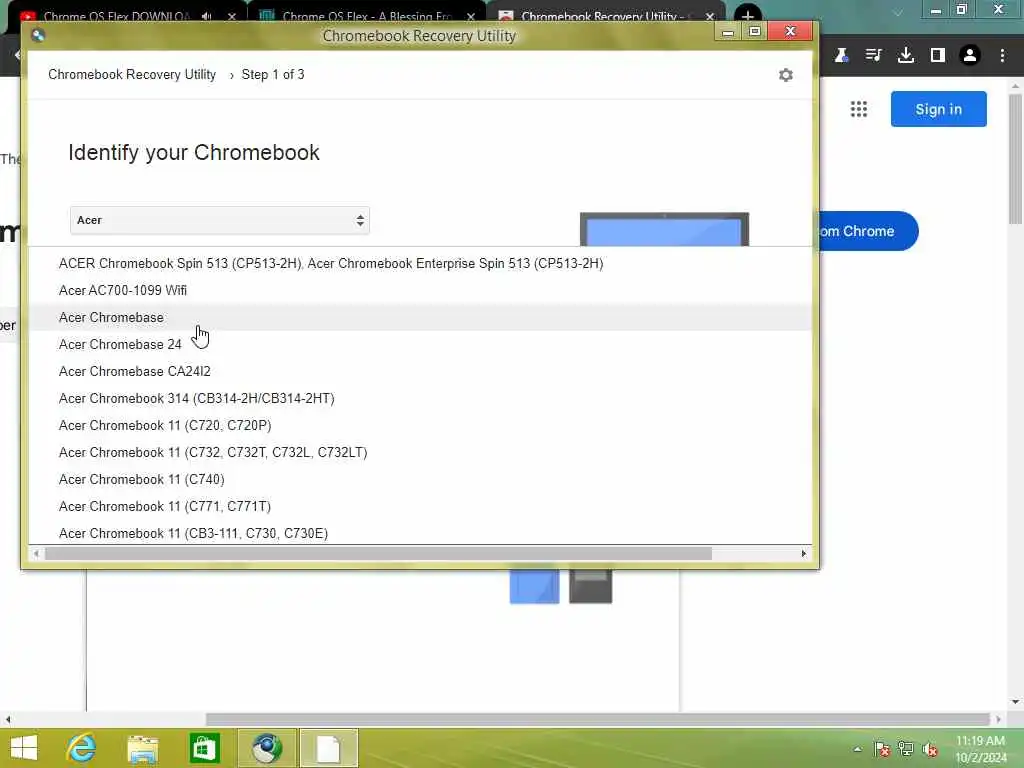The image size is (1024, 768).
Task: Click the browser vertical scrollbar
Action: pyautogui.click(x=1015, y=159)
